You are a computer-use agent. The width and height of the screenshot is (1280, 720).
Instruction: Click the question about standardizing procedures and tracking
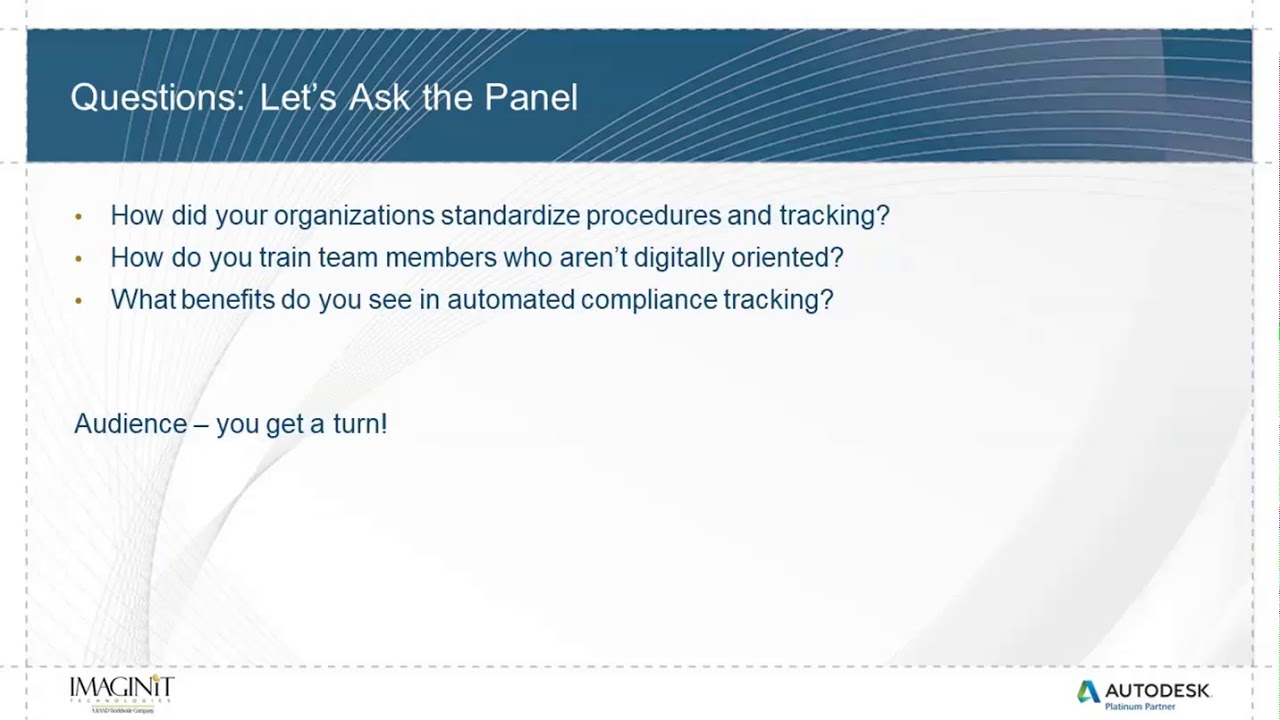pos(499,215)
